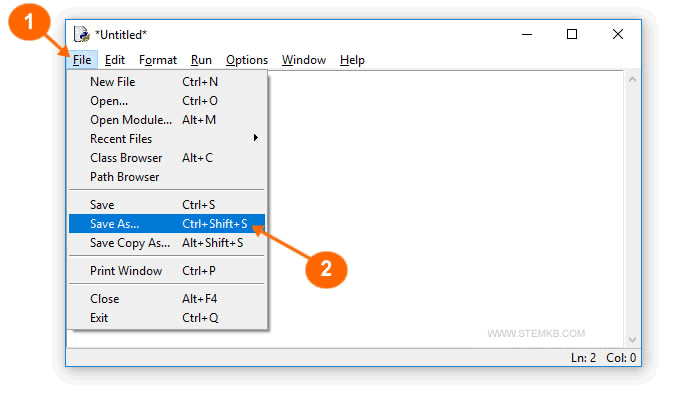Minimize the Untitled editor window
This screenshot has height=393, width=700.
click(x=527, y=34)
